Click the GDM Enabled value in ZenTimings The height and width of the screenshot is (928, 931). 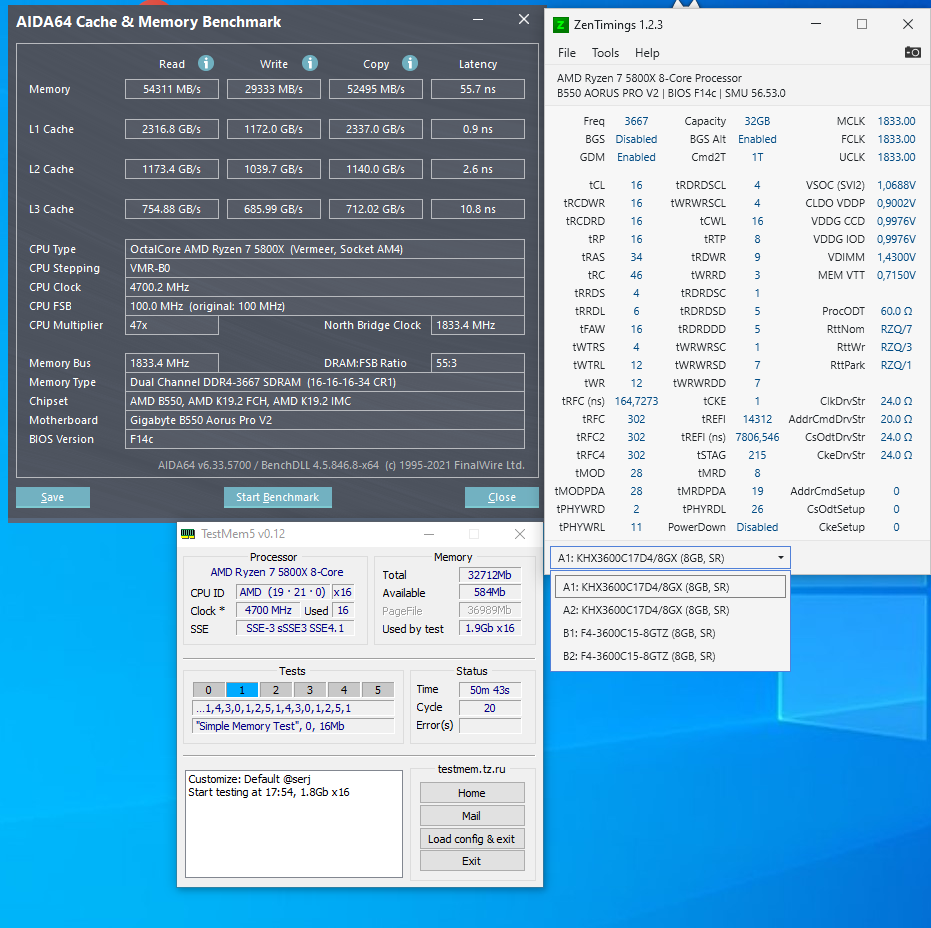[636, 157]
